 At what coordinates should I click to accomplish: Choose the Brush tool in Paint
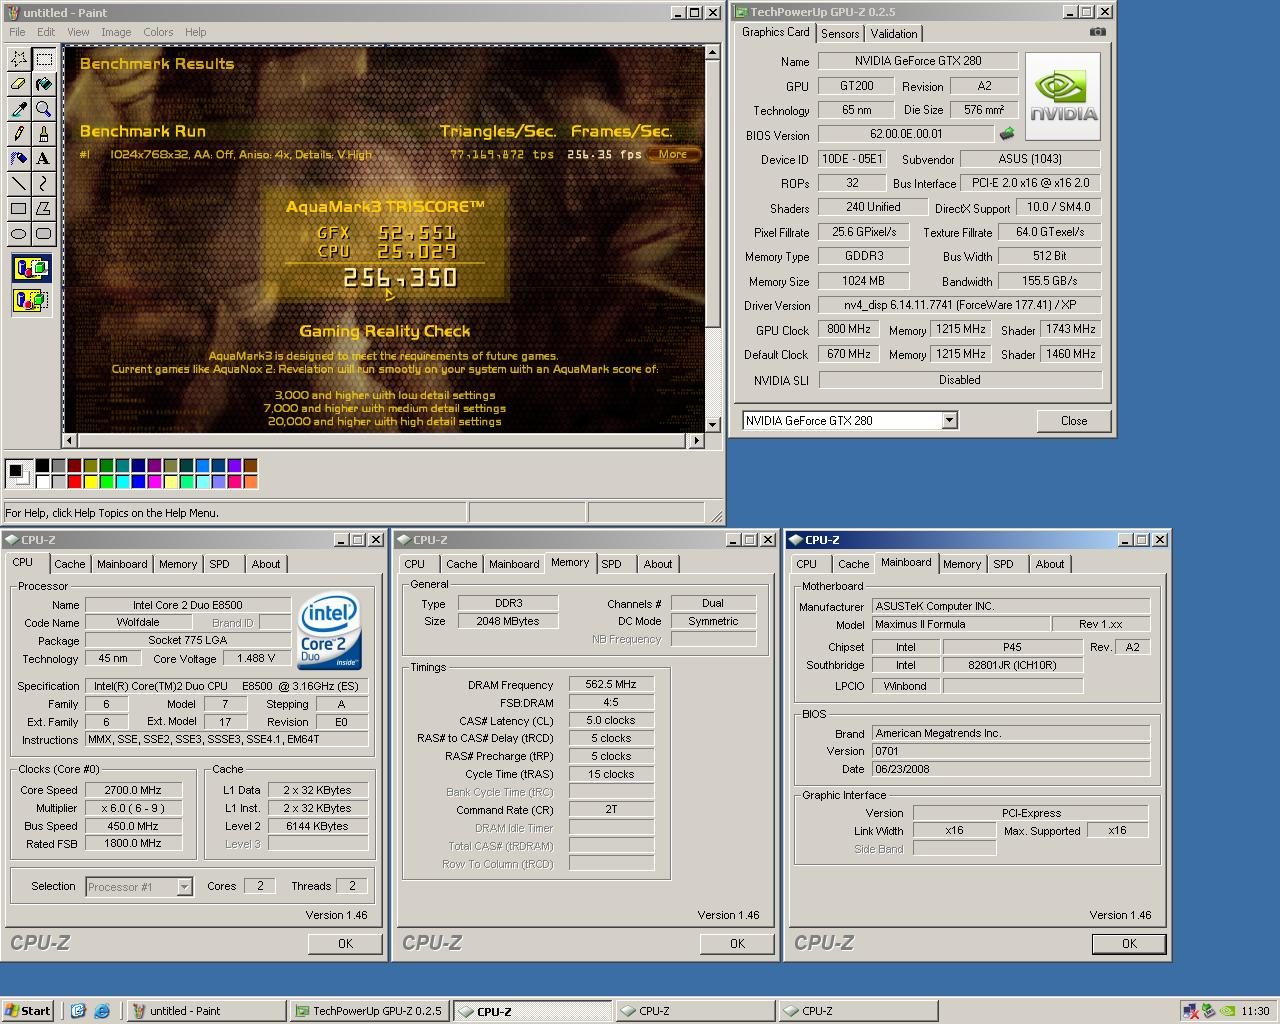tap(44, 134)
